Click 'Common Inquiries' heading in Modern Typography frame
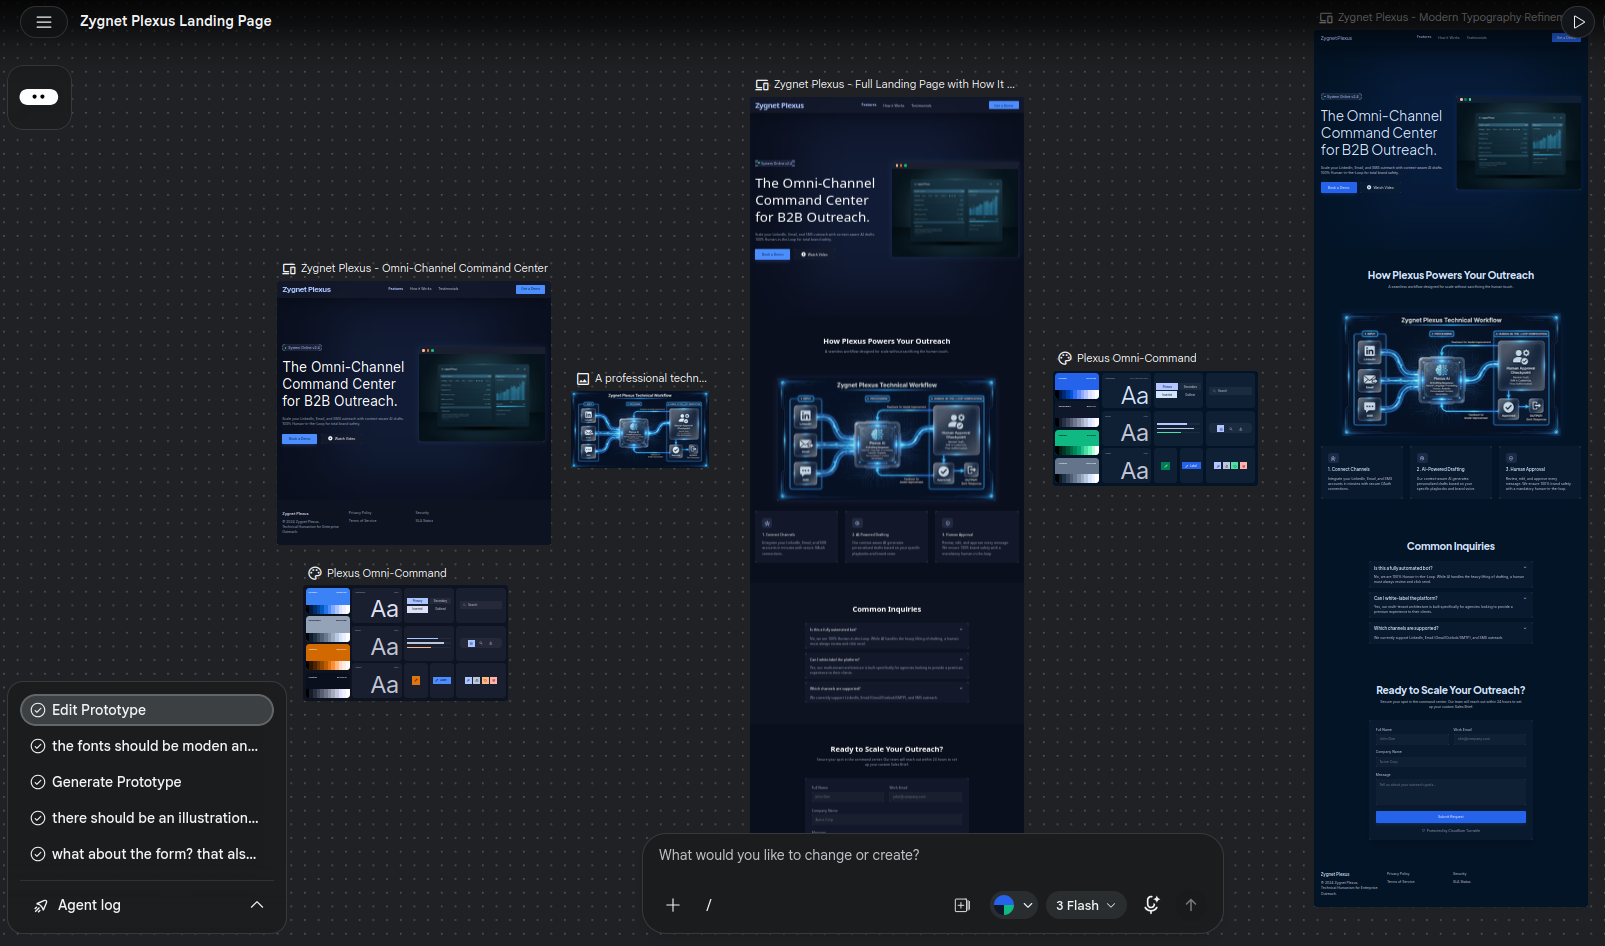The image size is (1605, 946). pyautogui.click(x=1451, y=547)
